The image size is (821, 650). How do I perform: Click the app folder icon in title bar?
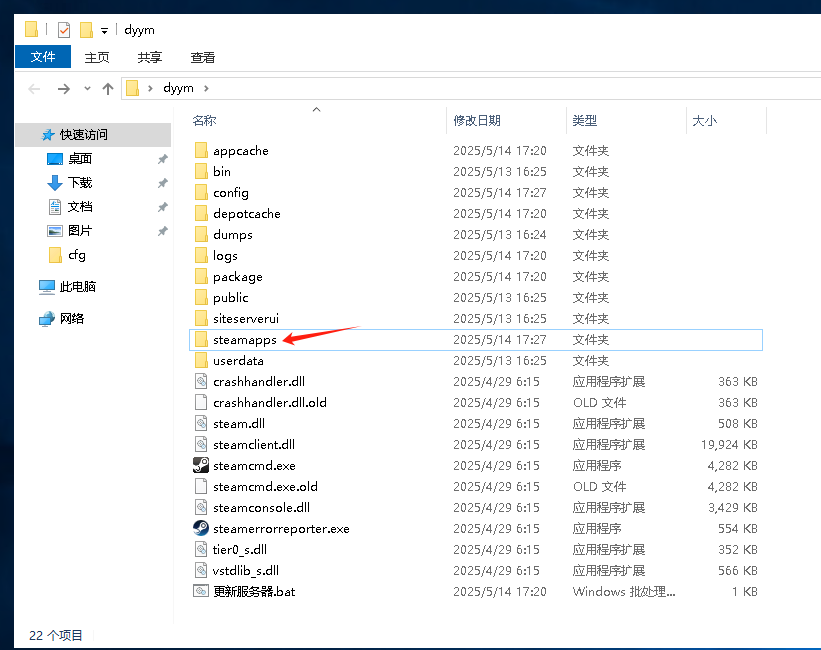tap(31, 29)
